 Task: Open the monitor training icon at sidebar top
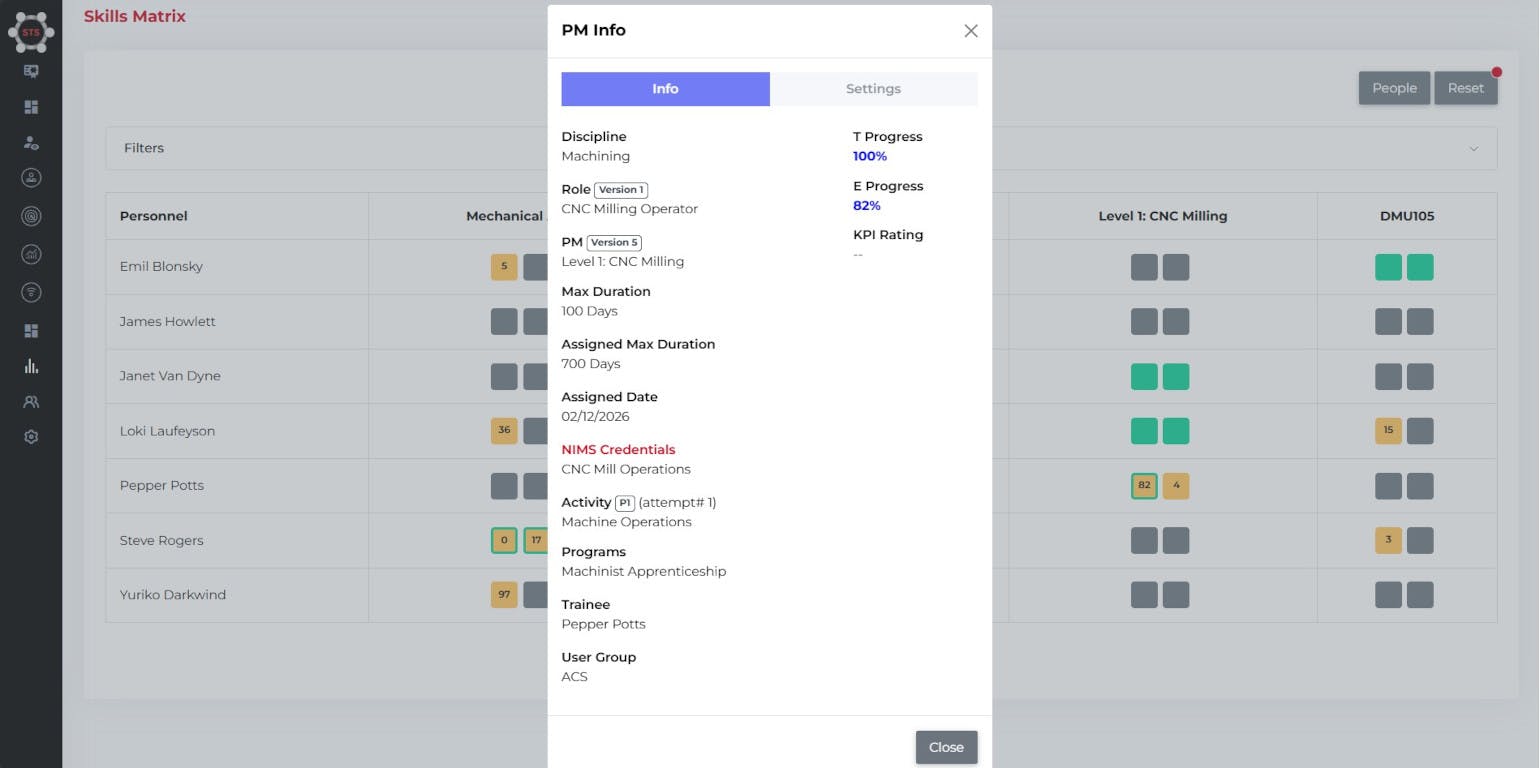tap(31, 71)
